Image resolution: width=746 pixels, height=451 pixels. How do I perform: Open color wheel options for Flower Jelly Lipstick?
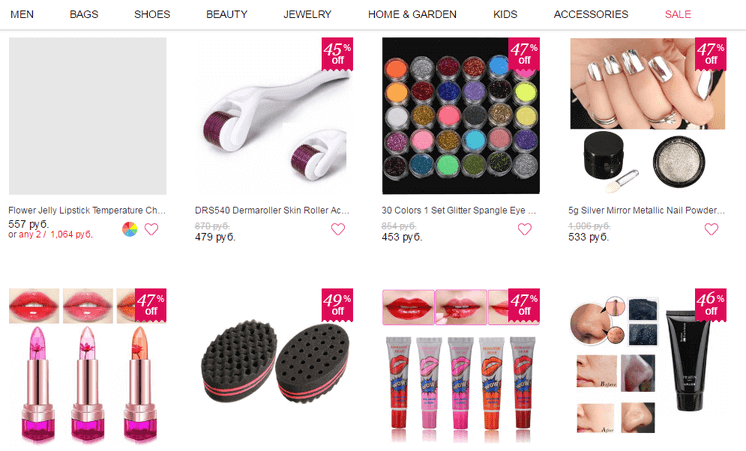(x=129, y=229)
